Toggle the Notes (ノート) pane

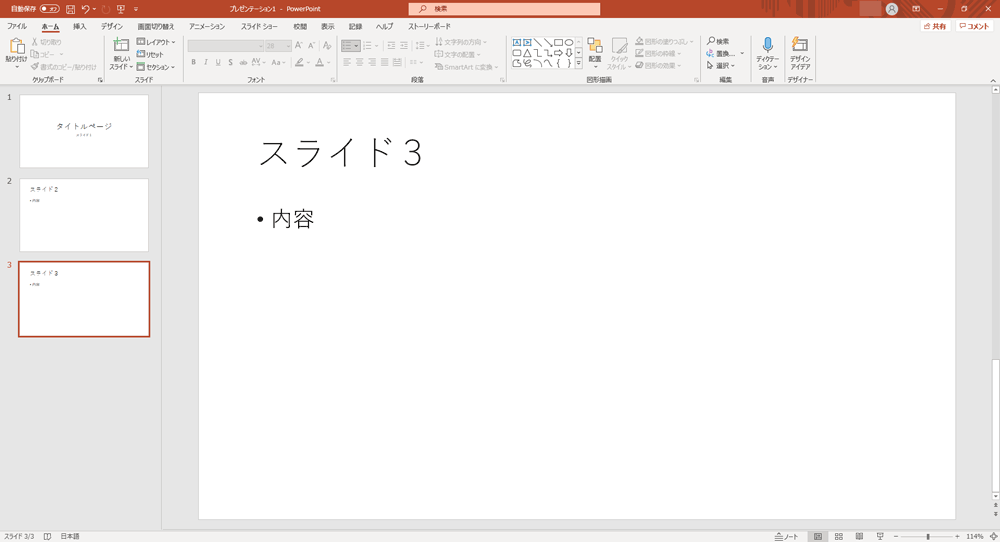click(787, 536)
